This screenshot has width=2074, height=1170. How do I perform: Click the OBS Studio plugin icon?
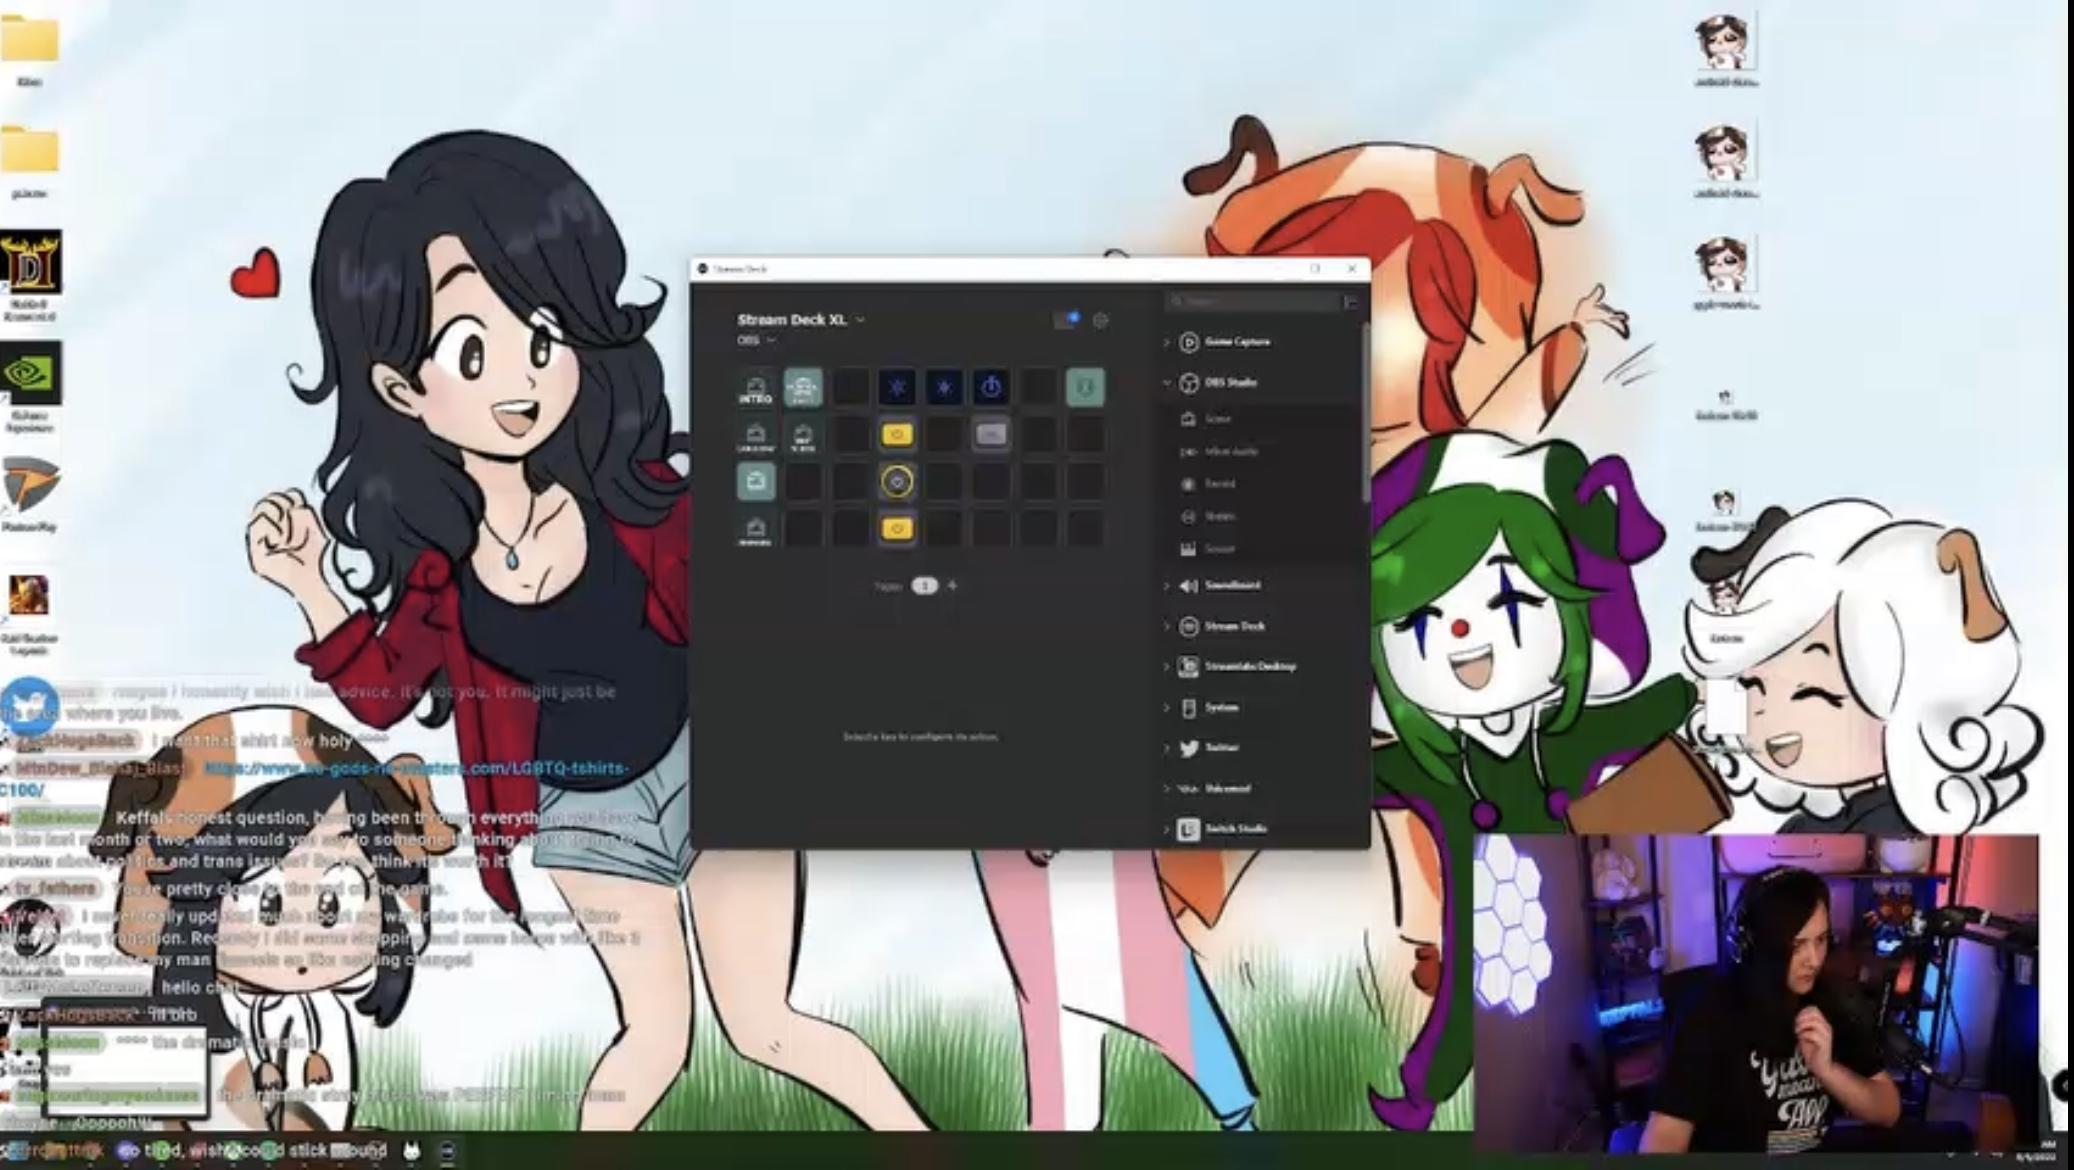click(x=1188, y=382)
